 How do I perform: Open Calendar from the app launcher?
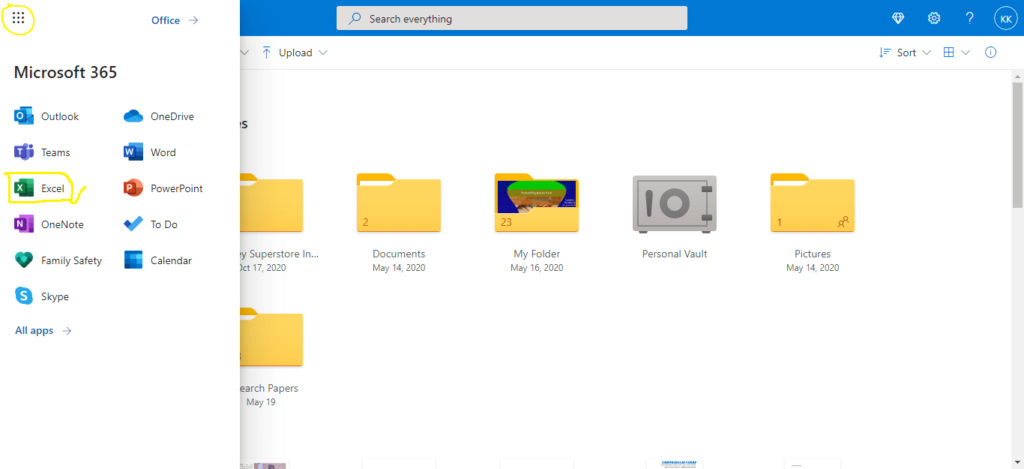[x=157, y=260]
